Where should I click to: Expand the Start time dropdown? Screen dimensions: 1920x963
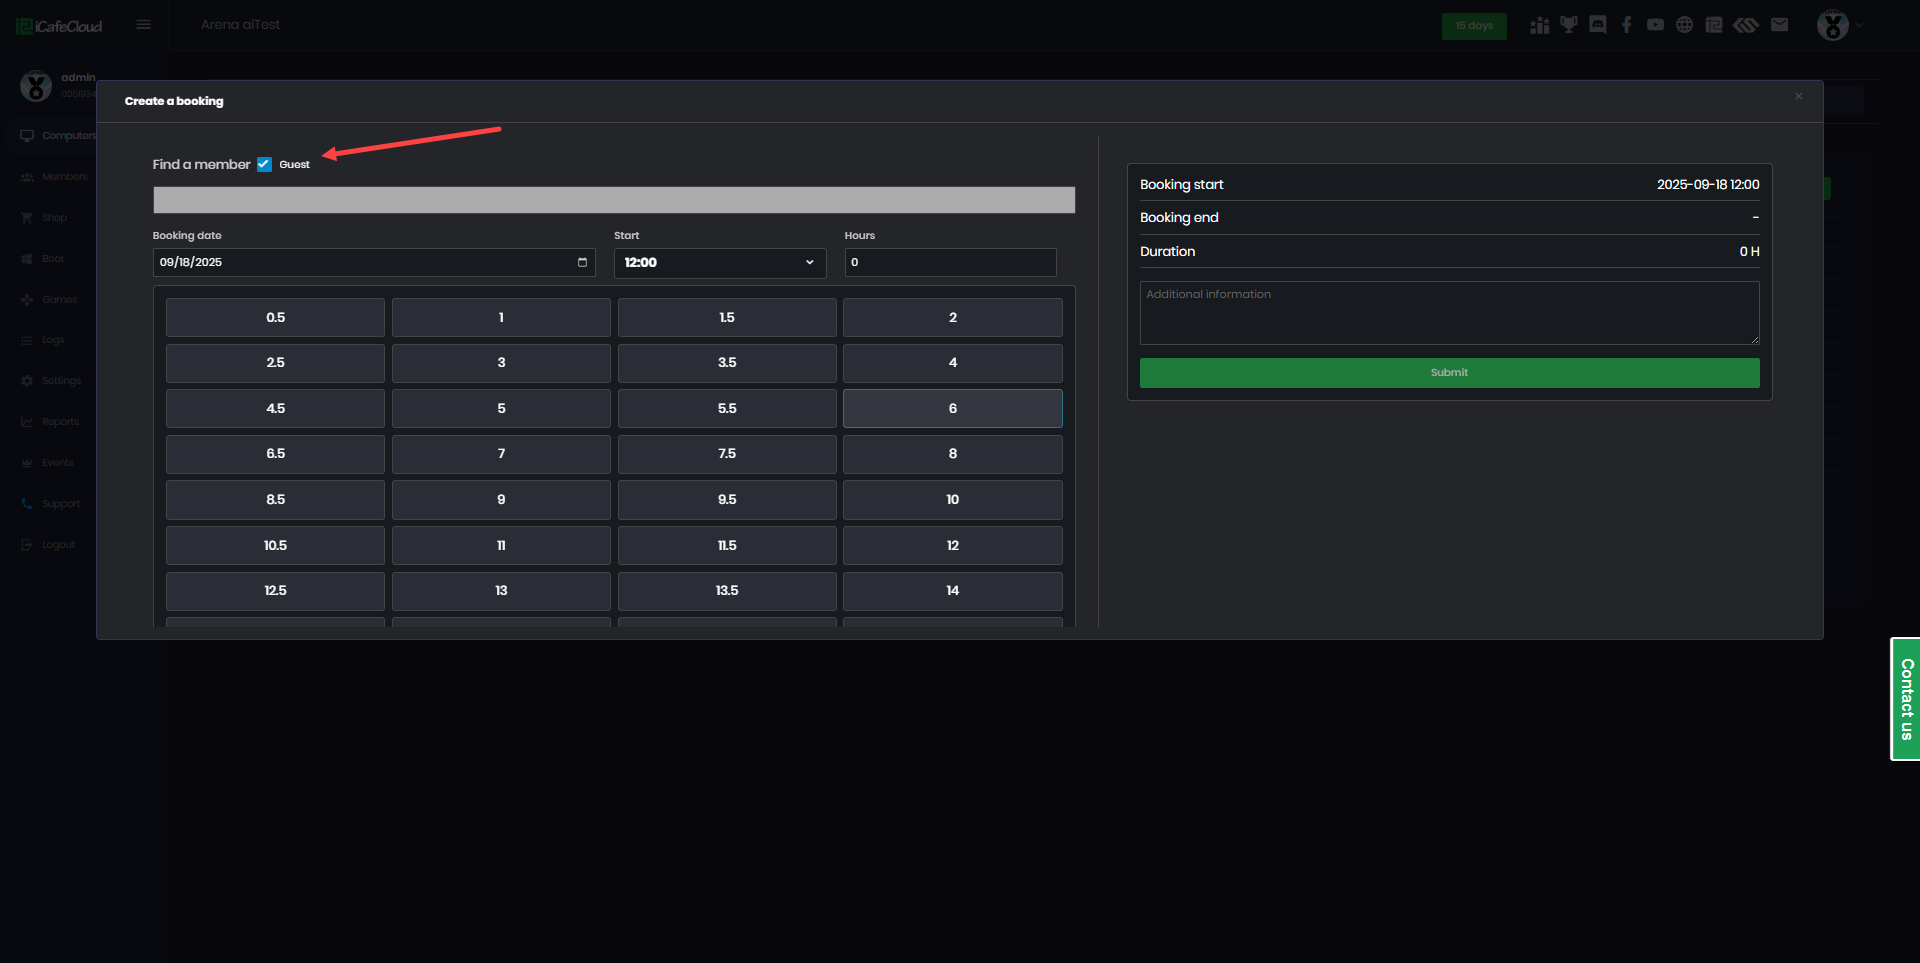[720, 262]
